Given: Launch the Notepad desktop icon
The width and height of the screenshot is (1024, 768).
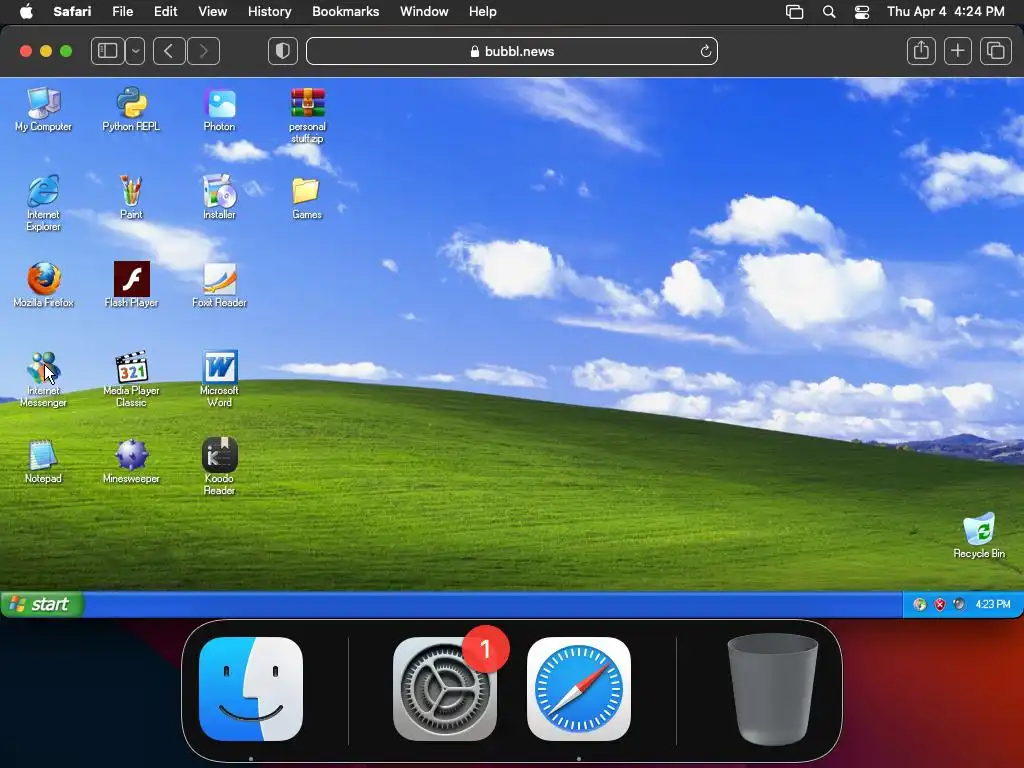Looking at the screenshot, I should coord(44,461).
